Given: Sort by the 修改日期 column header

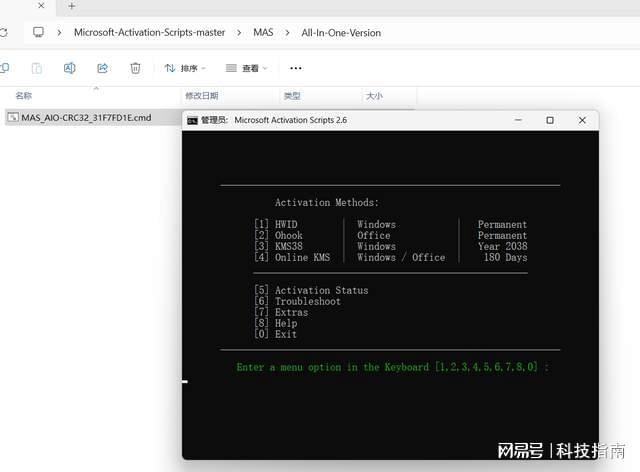Looking at the screenshot, I should pyautogui.click(x=202, y=96).
